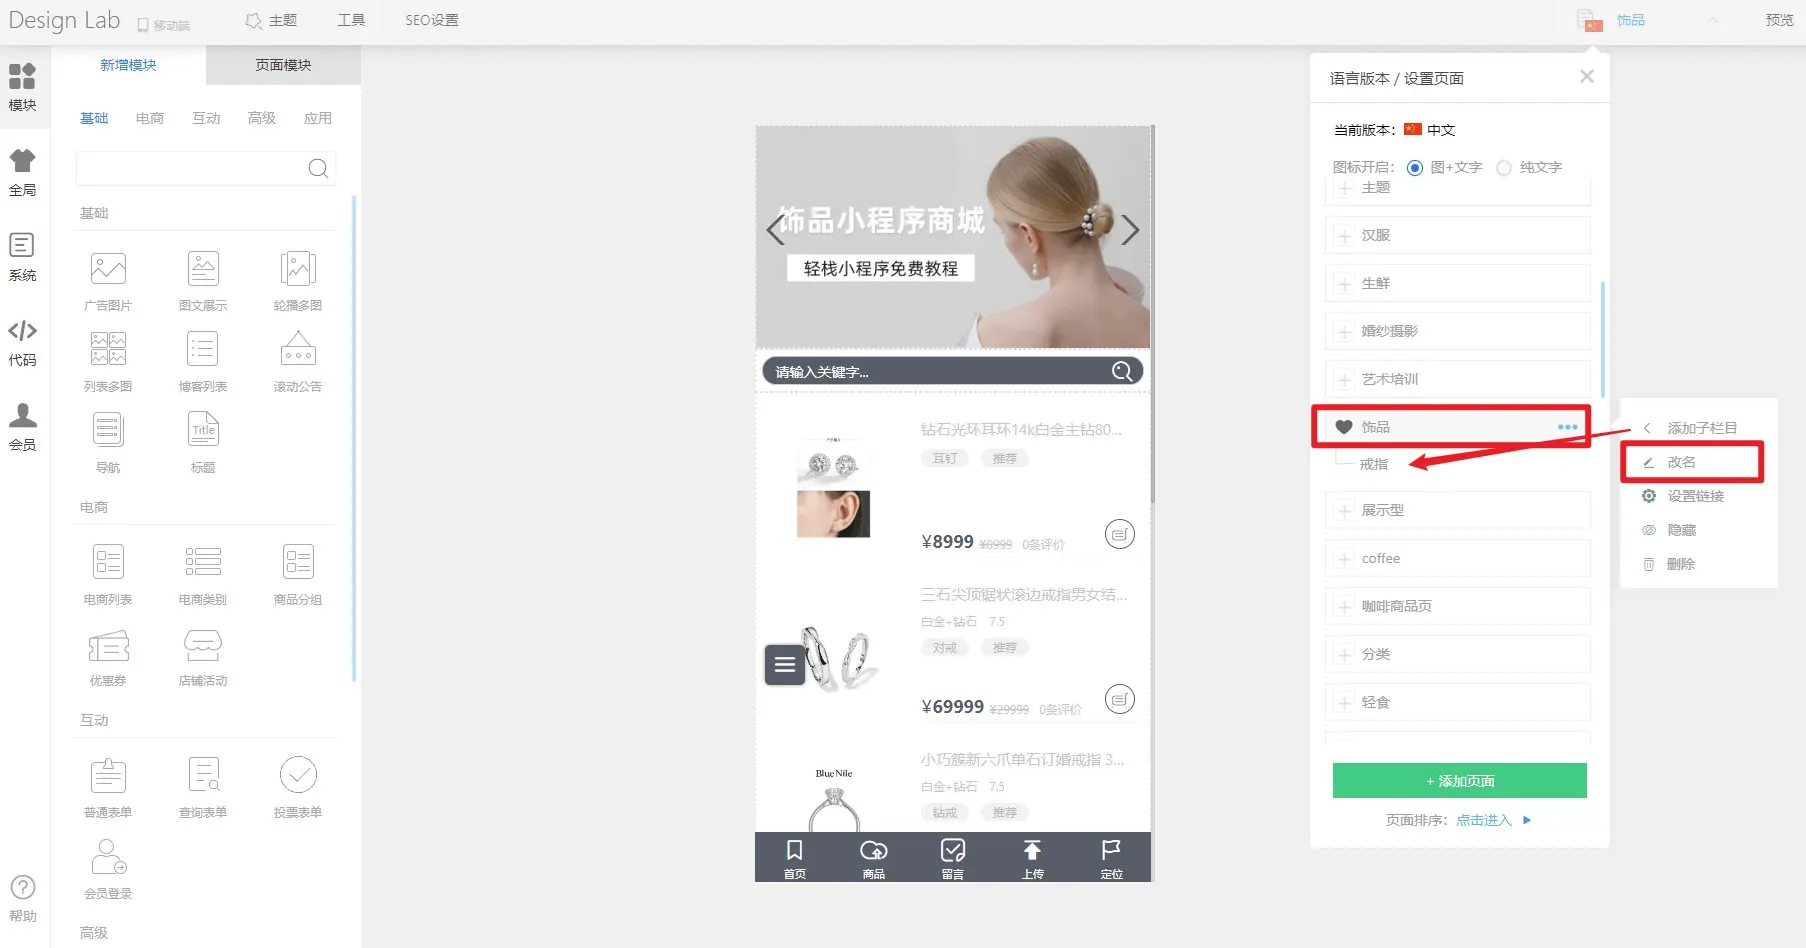Switch to the 页面模块 tab
This screenshot has height=948, width=1806.
tap(283, 65)
